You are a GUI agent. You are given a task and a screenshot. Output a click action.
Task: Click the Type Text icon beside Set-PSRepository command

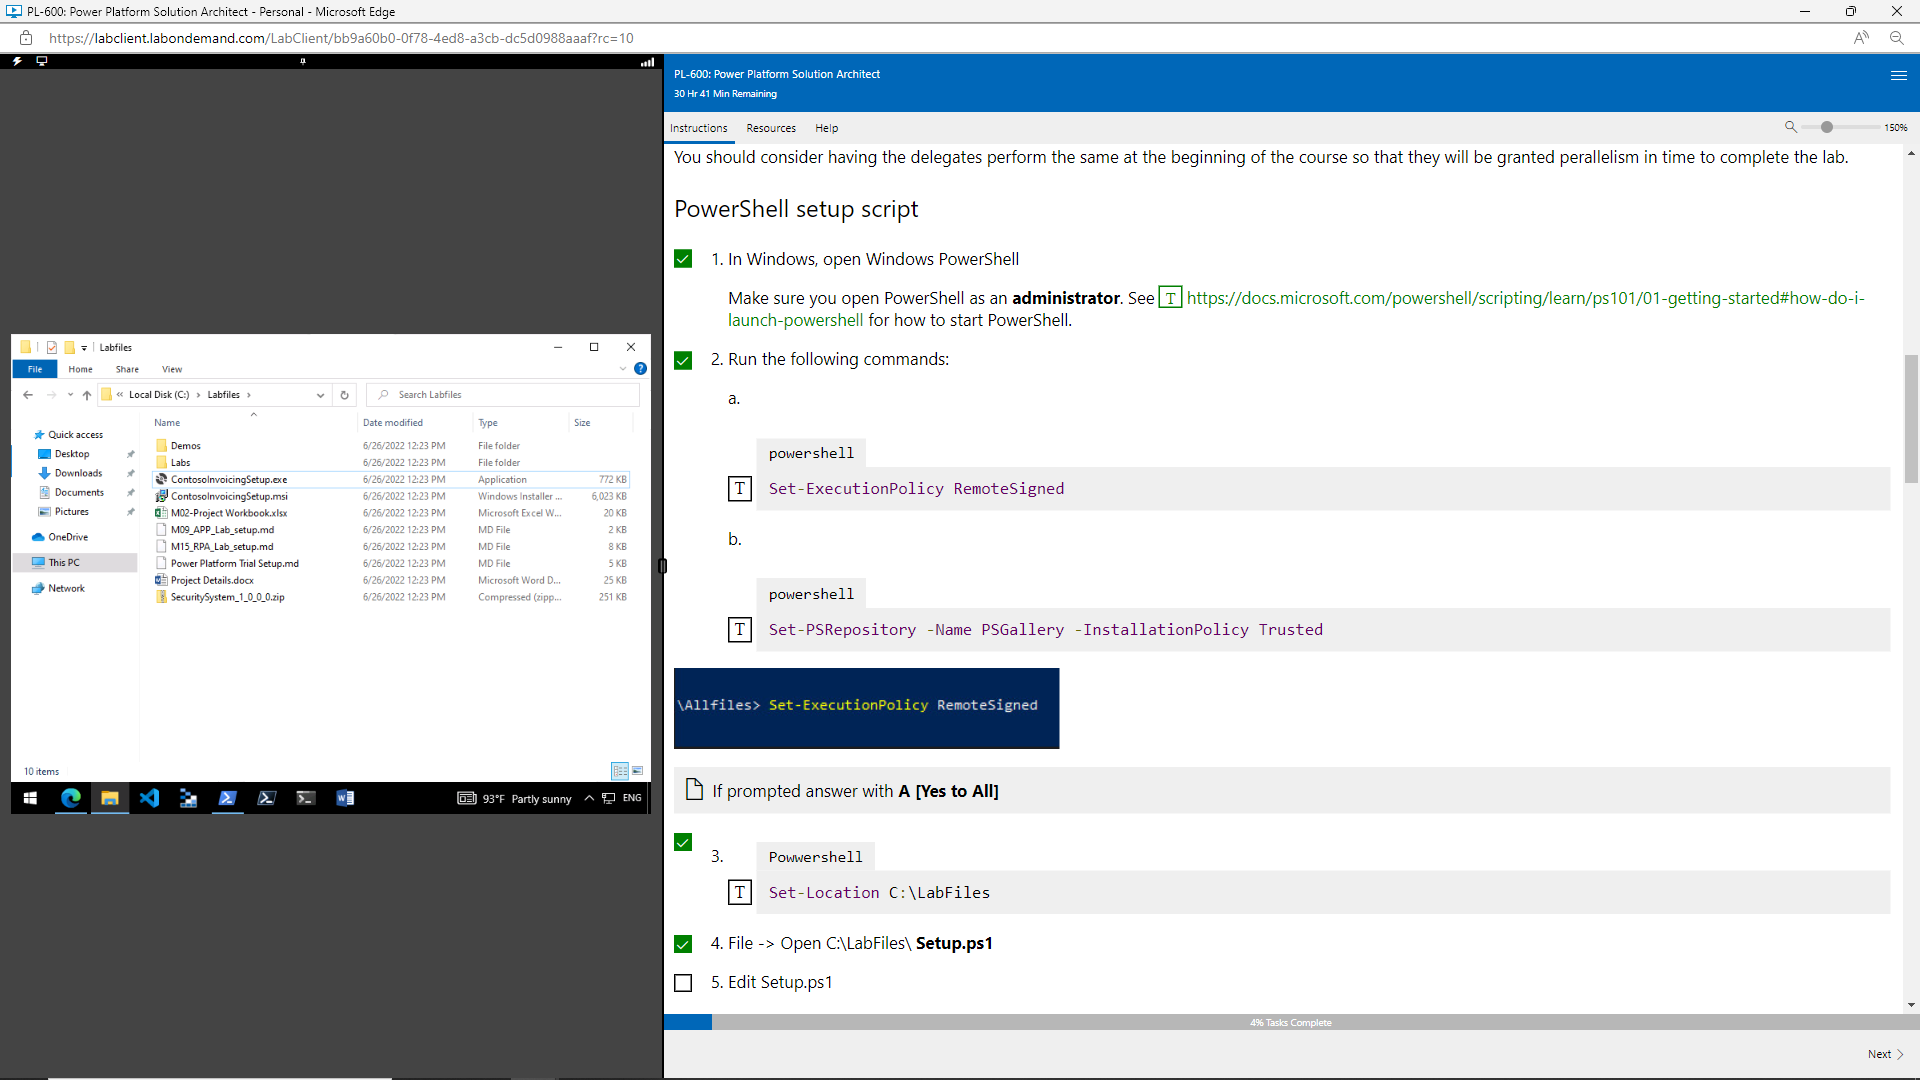pyautogui.click(x=740, y=630)
